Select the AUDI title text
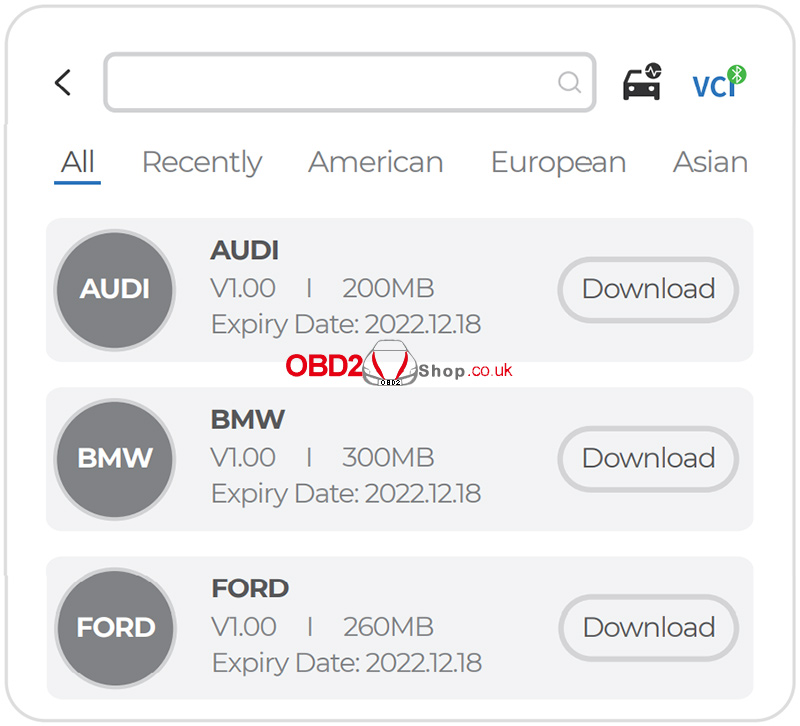Image resolution: width=800 pixels, height=726 pixels. pyautogui.click(x=245, y=250)
